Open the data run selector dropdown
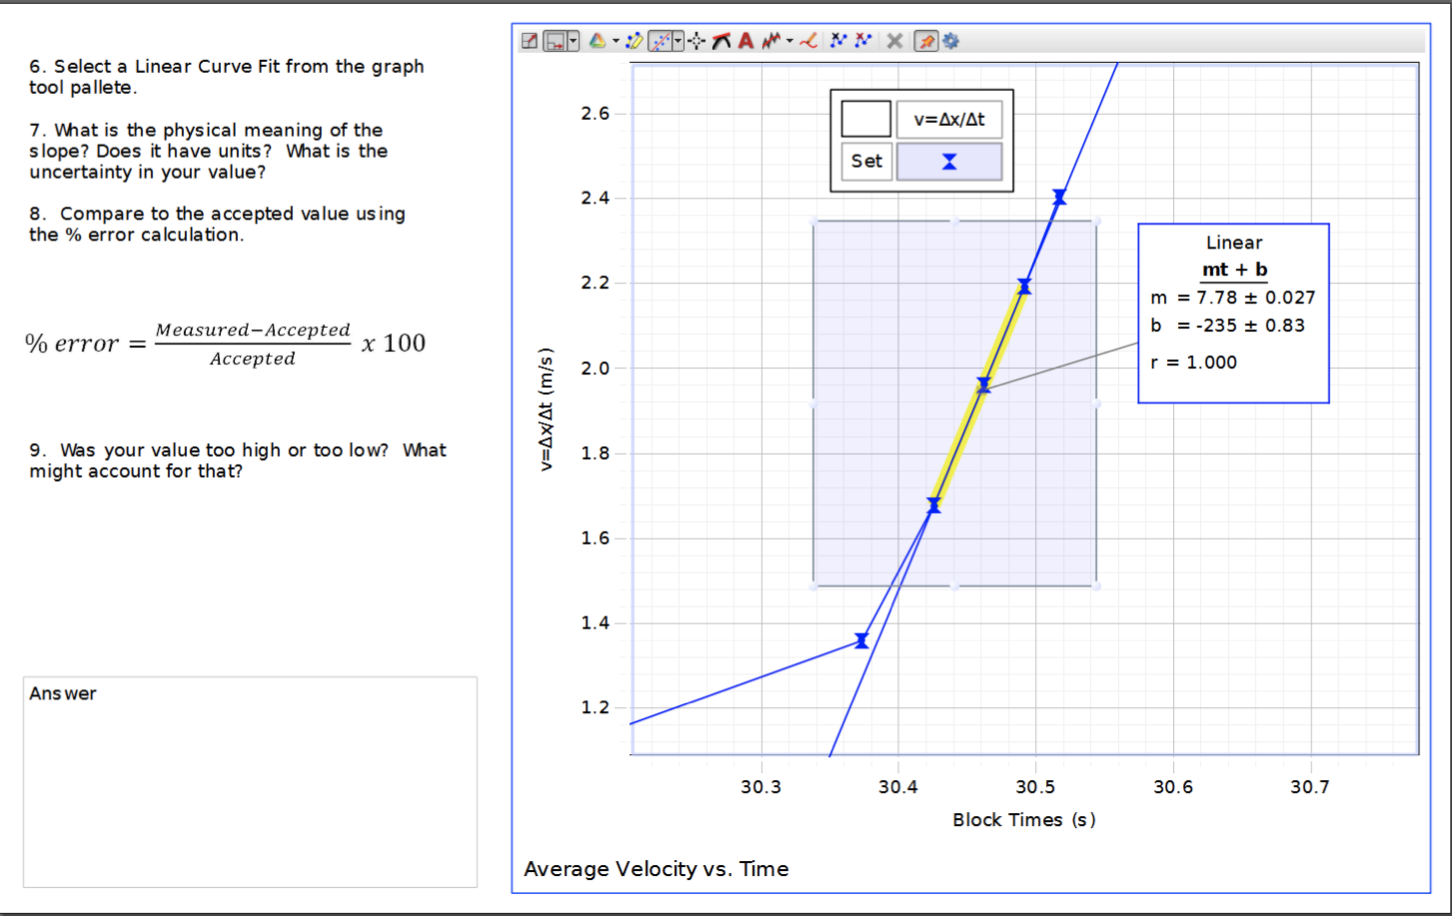The width and height of the screenshot is (1452, 916). pos(616,41)
